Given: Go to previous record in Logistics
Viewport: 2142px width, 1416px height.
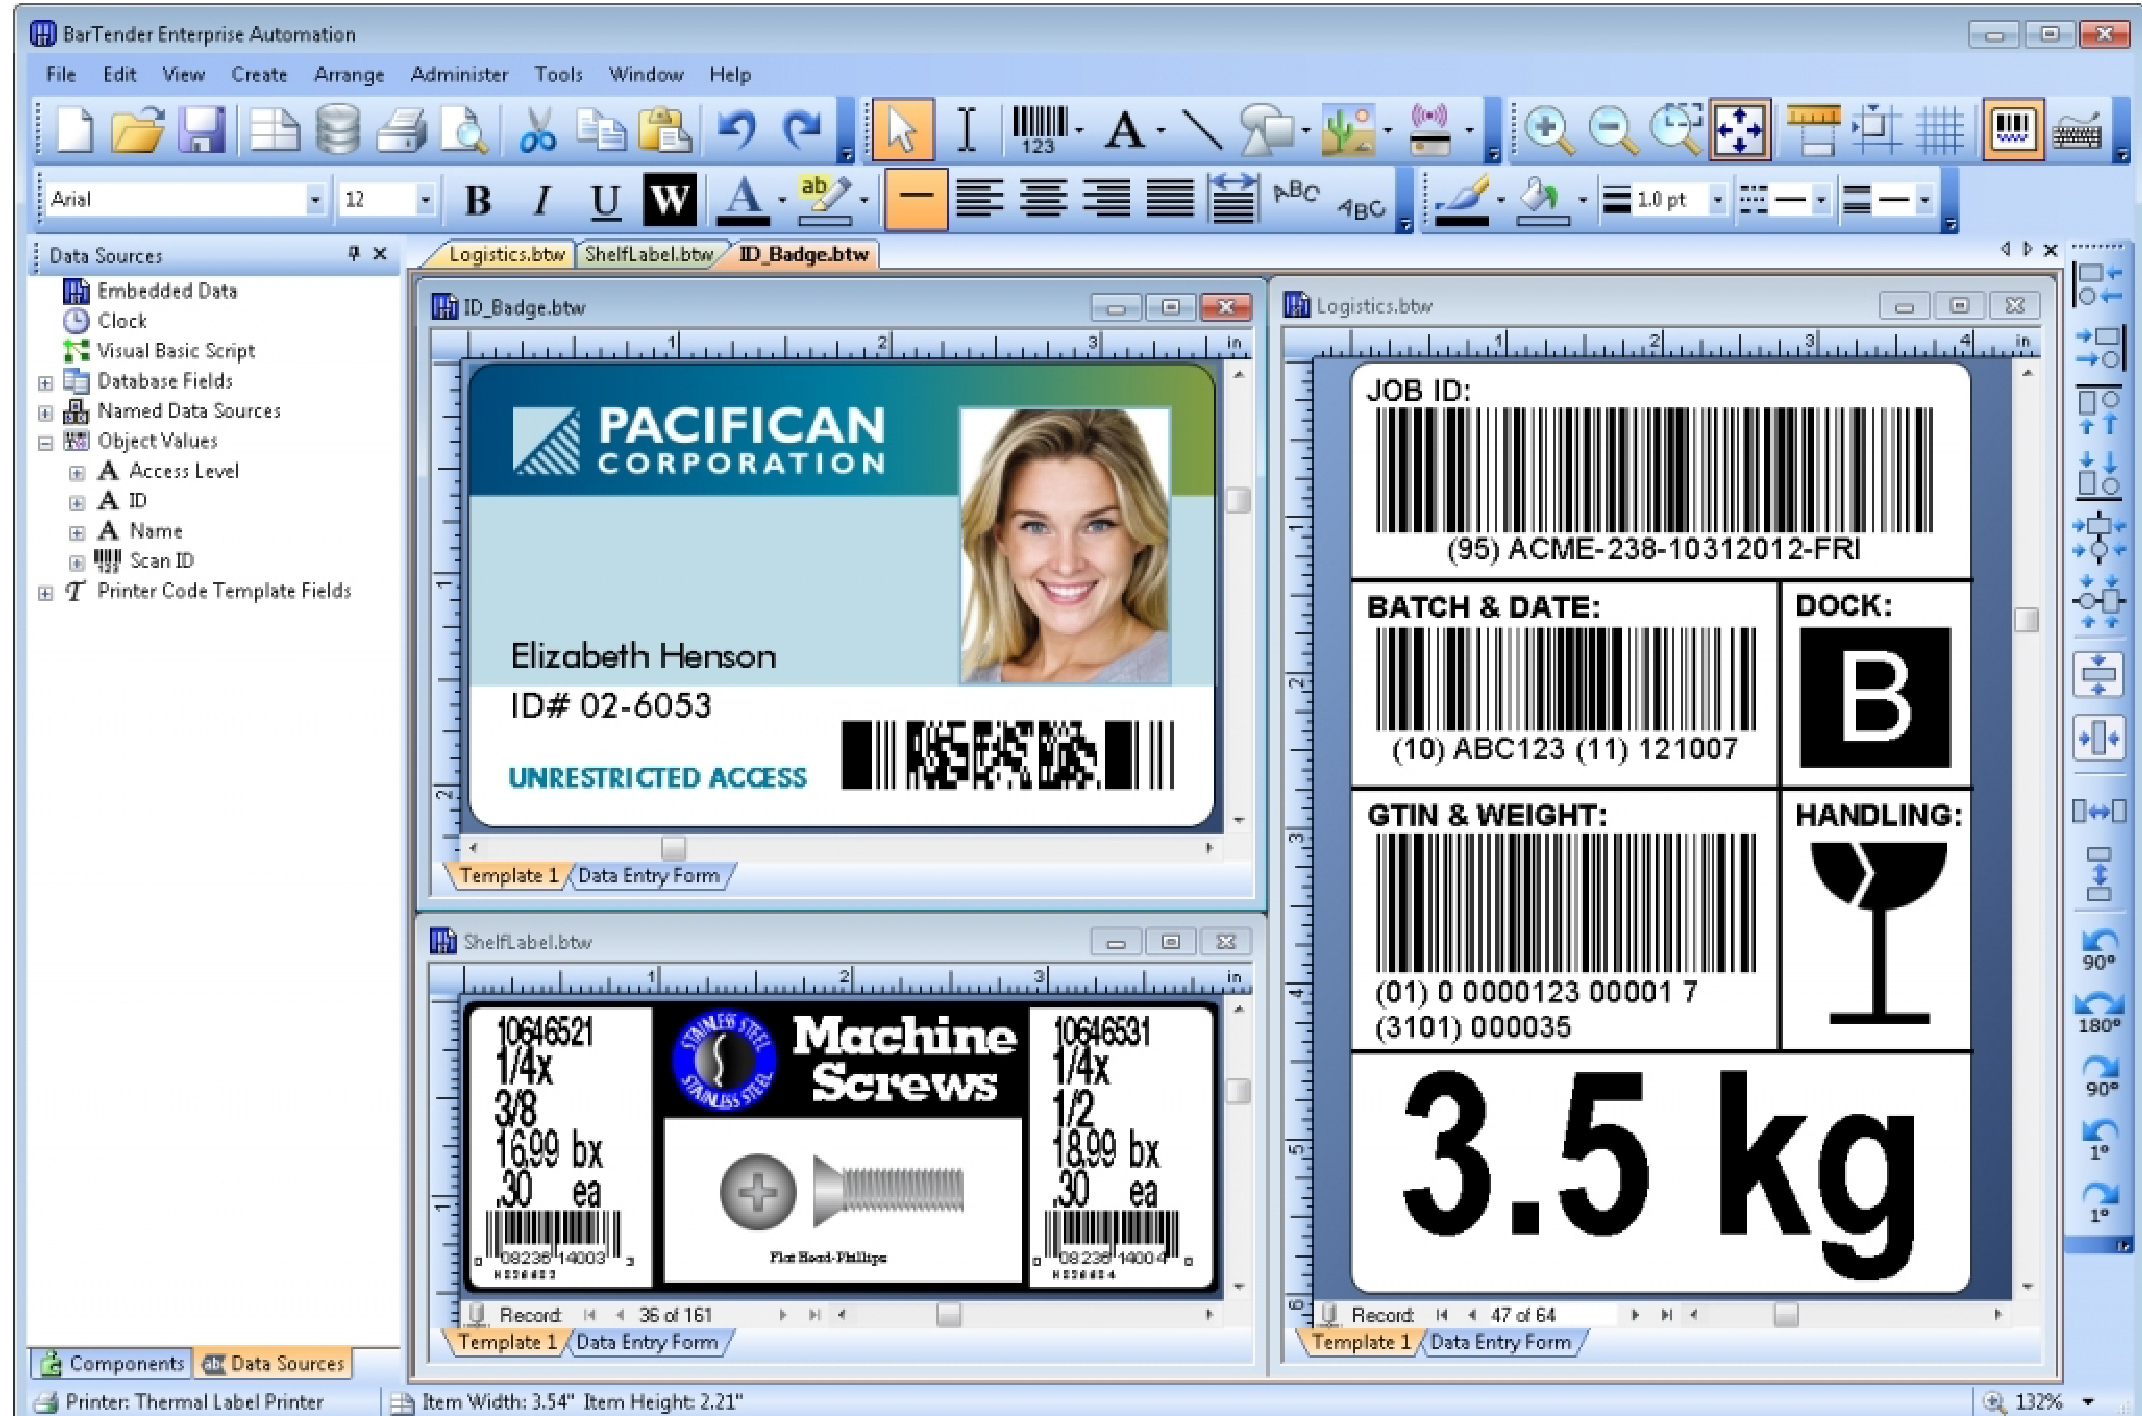Looking at the screenshot, I should pyautogui.click(x=1472, y=1315).
